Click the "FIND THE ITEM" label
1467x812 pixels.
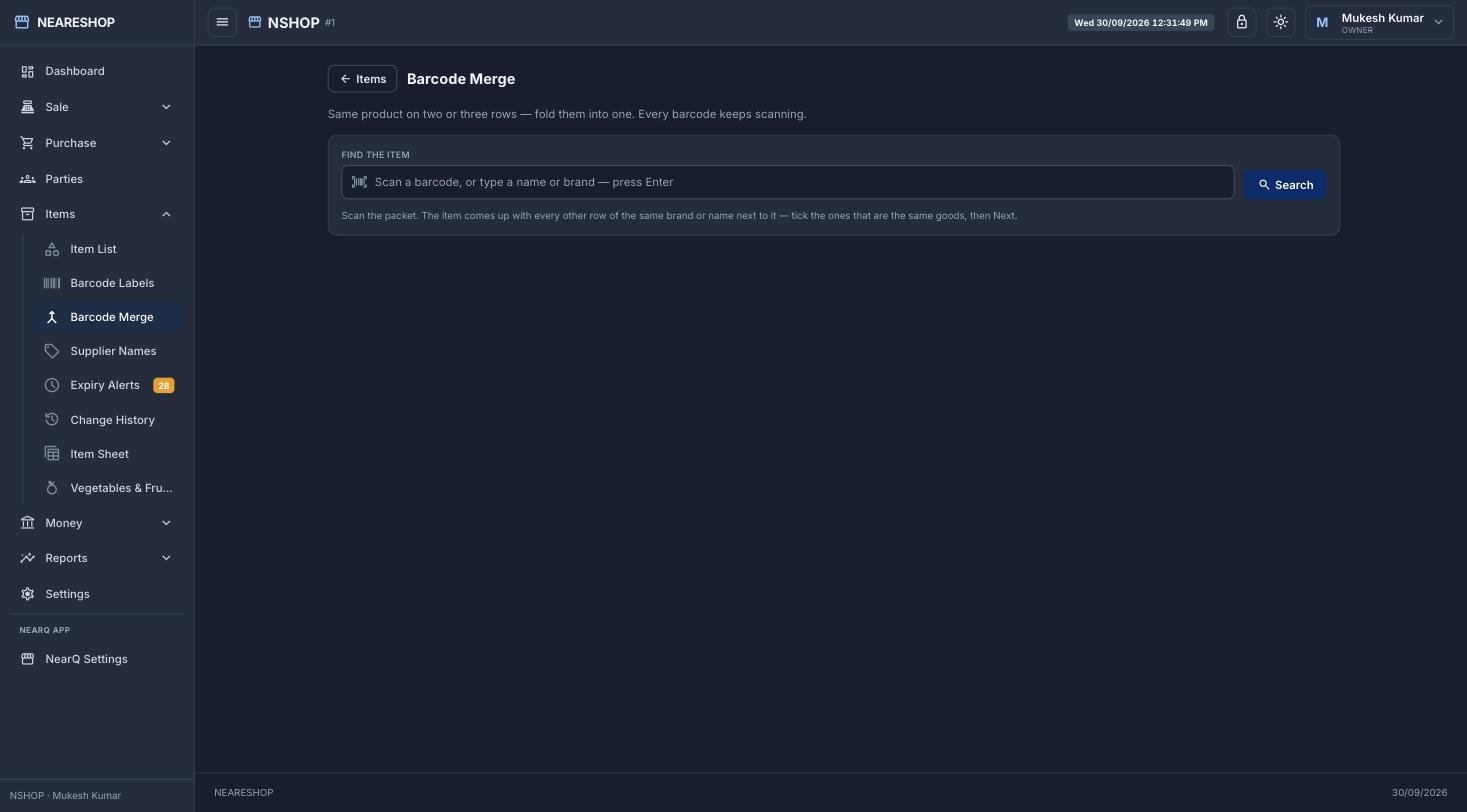[x=376, y=155]
